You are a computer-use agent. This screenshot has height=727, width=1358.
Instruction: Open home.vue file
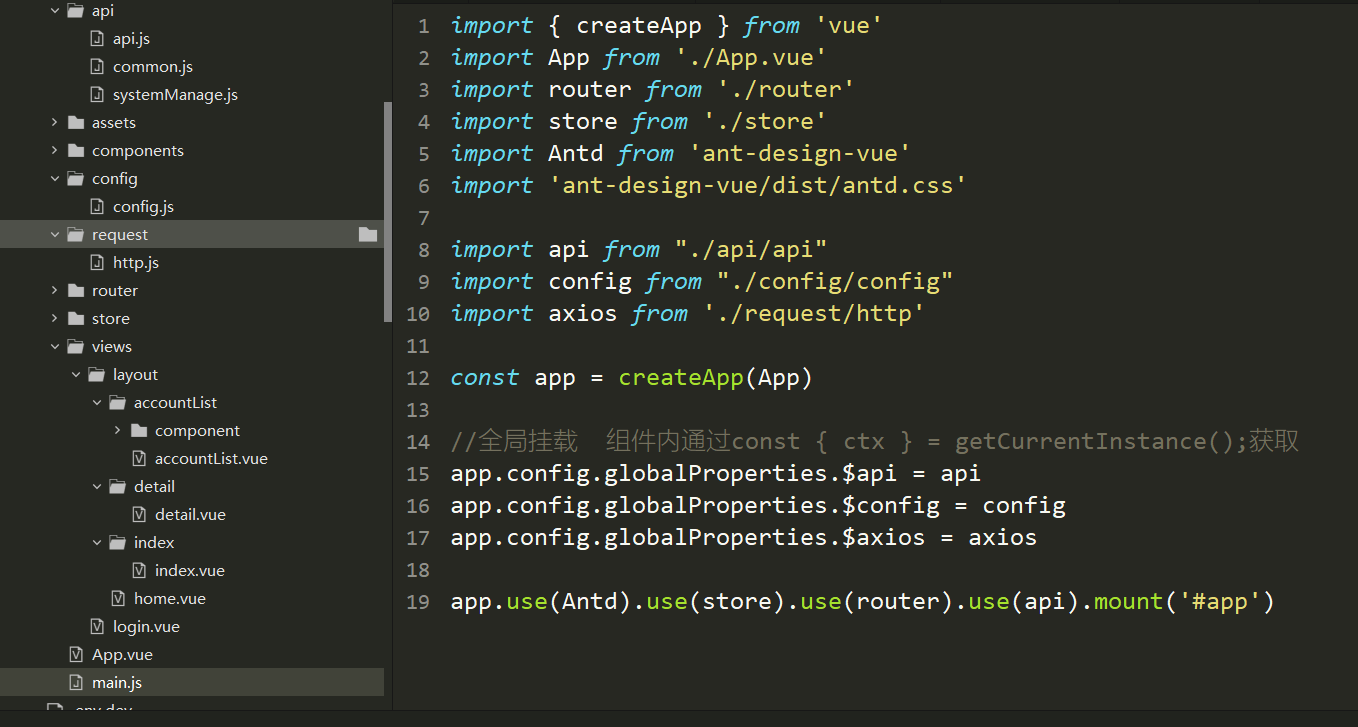pyautogui.click(x=170, y=599)
